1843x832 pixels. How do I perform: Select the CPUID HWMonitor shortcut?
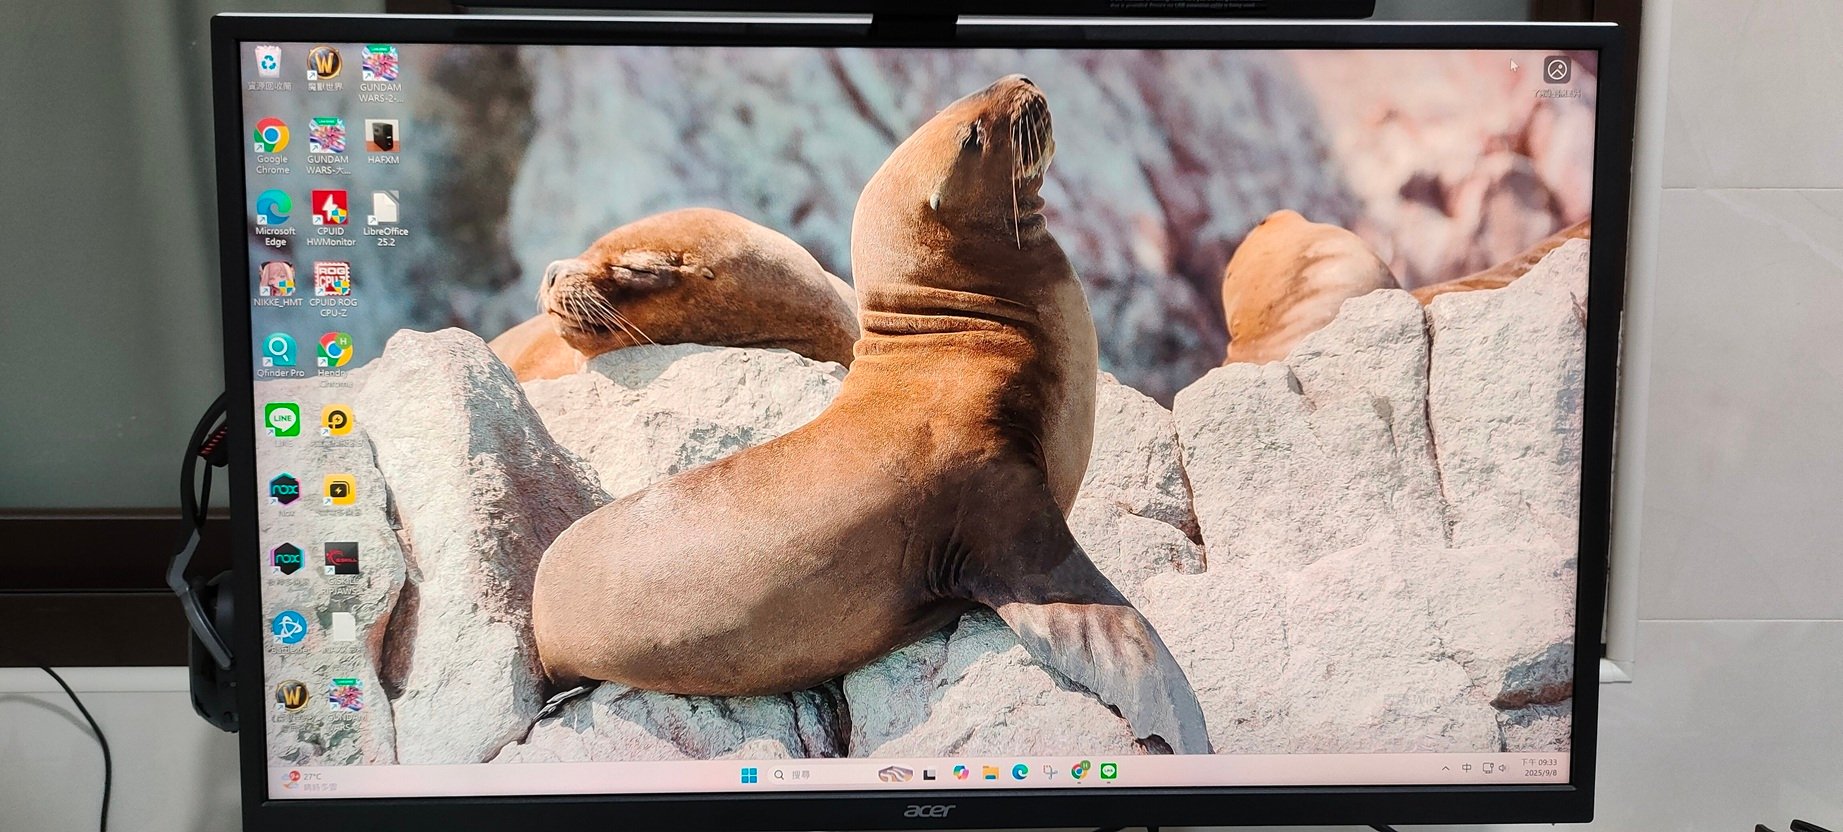point(330,218)
